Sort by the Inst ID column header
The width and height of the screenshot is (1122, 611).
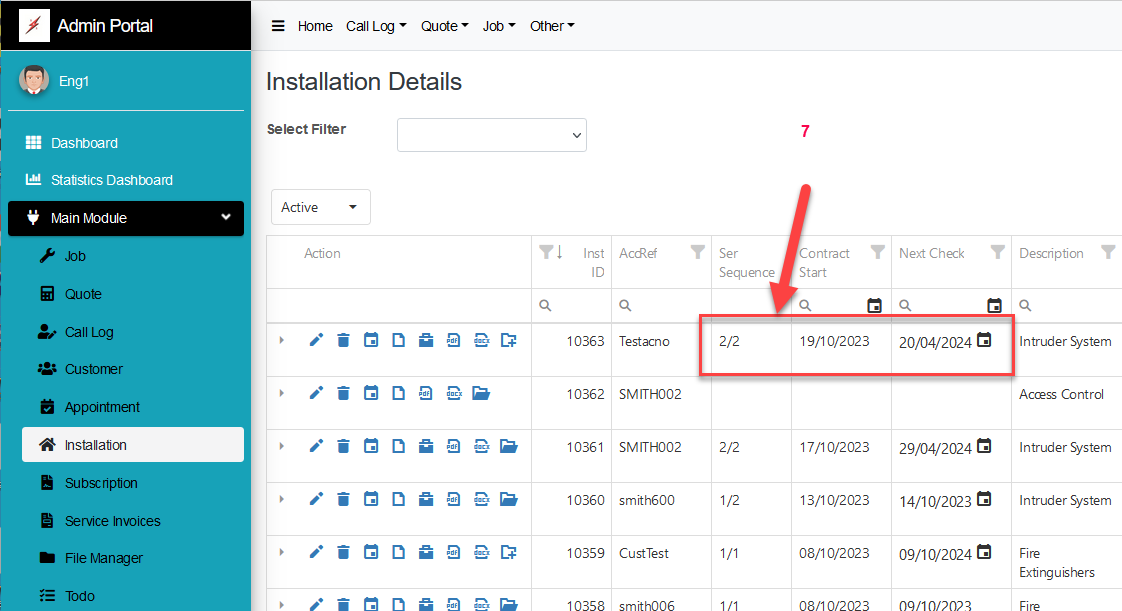(x=593, y=263)
